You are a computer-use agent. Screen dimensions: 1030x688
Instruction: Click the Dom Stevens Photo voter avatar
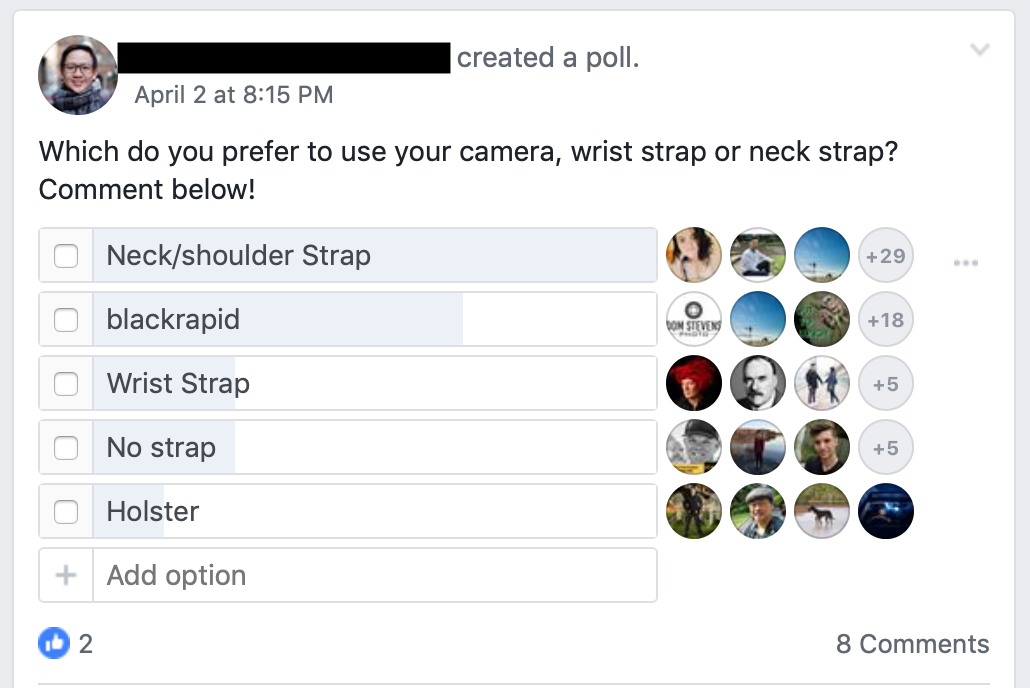point(694,320)
